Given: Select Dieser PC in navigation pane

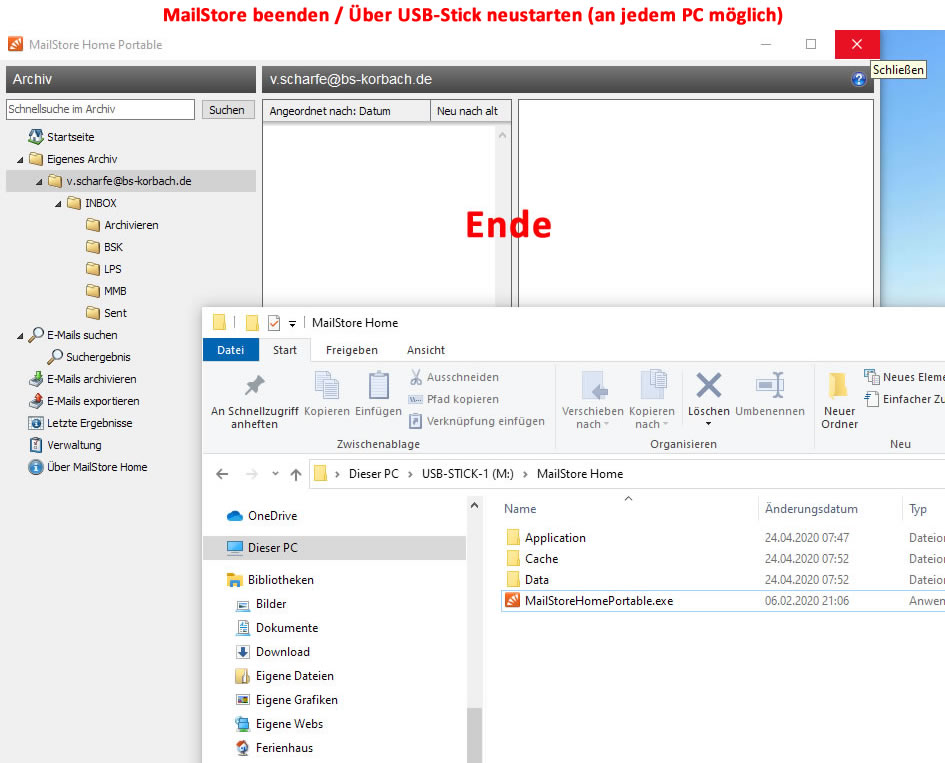Looking at the screenshot, I should [x=334, y=548].
